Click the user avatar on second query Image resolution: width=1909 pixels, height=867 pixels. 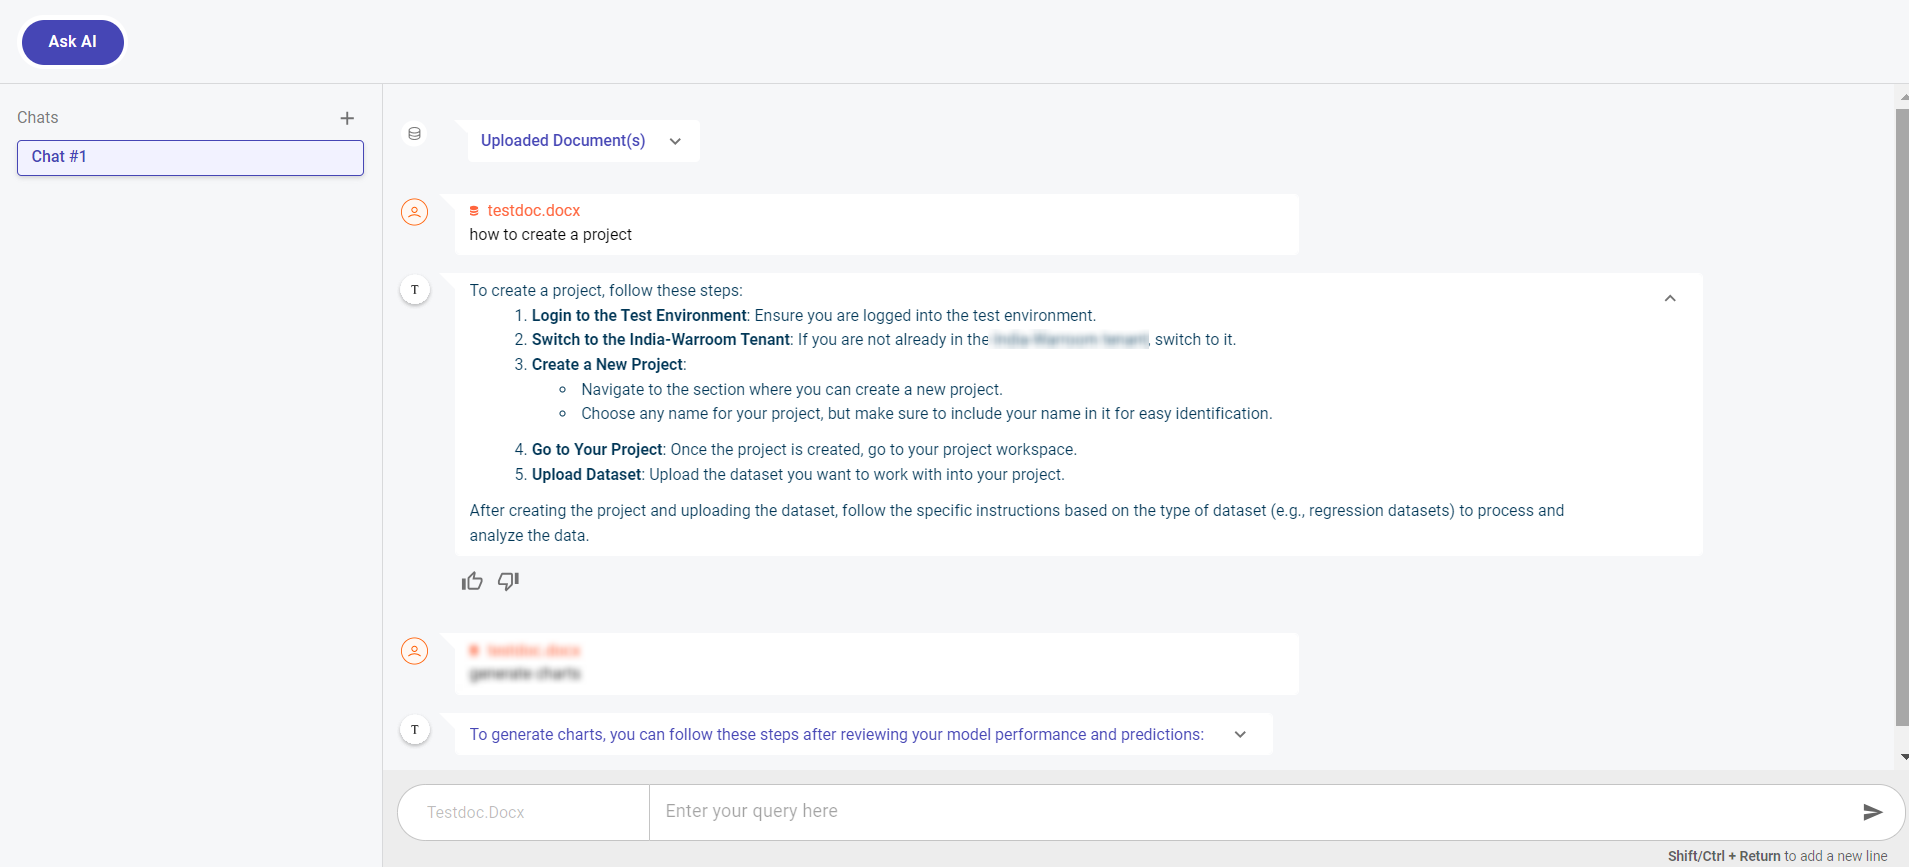coord(414,651)
